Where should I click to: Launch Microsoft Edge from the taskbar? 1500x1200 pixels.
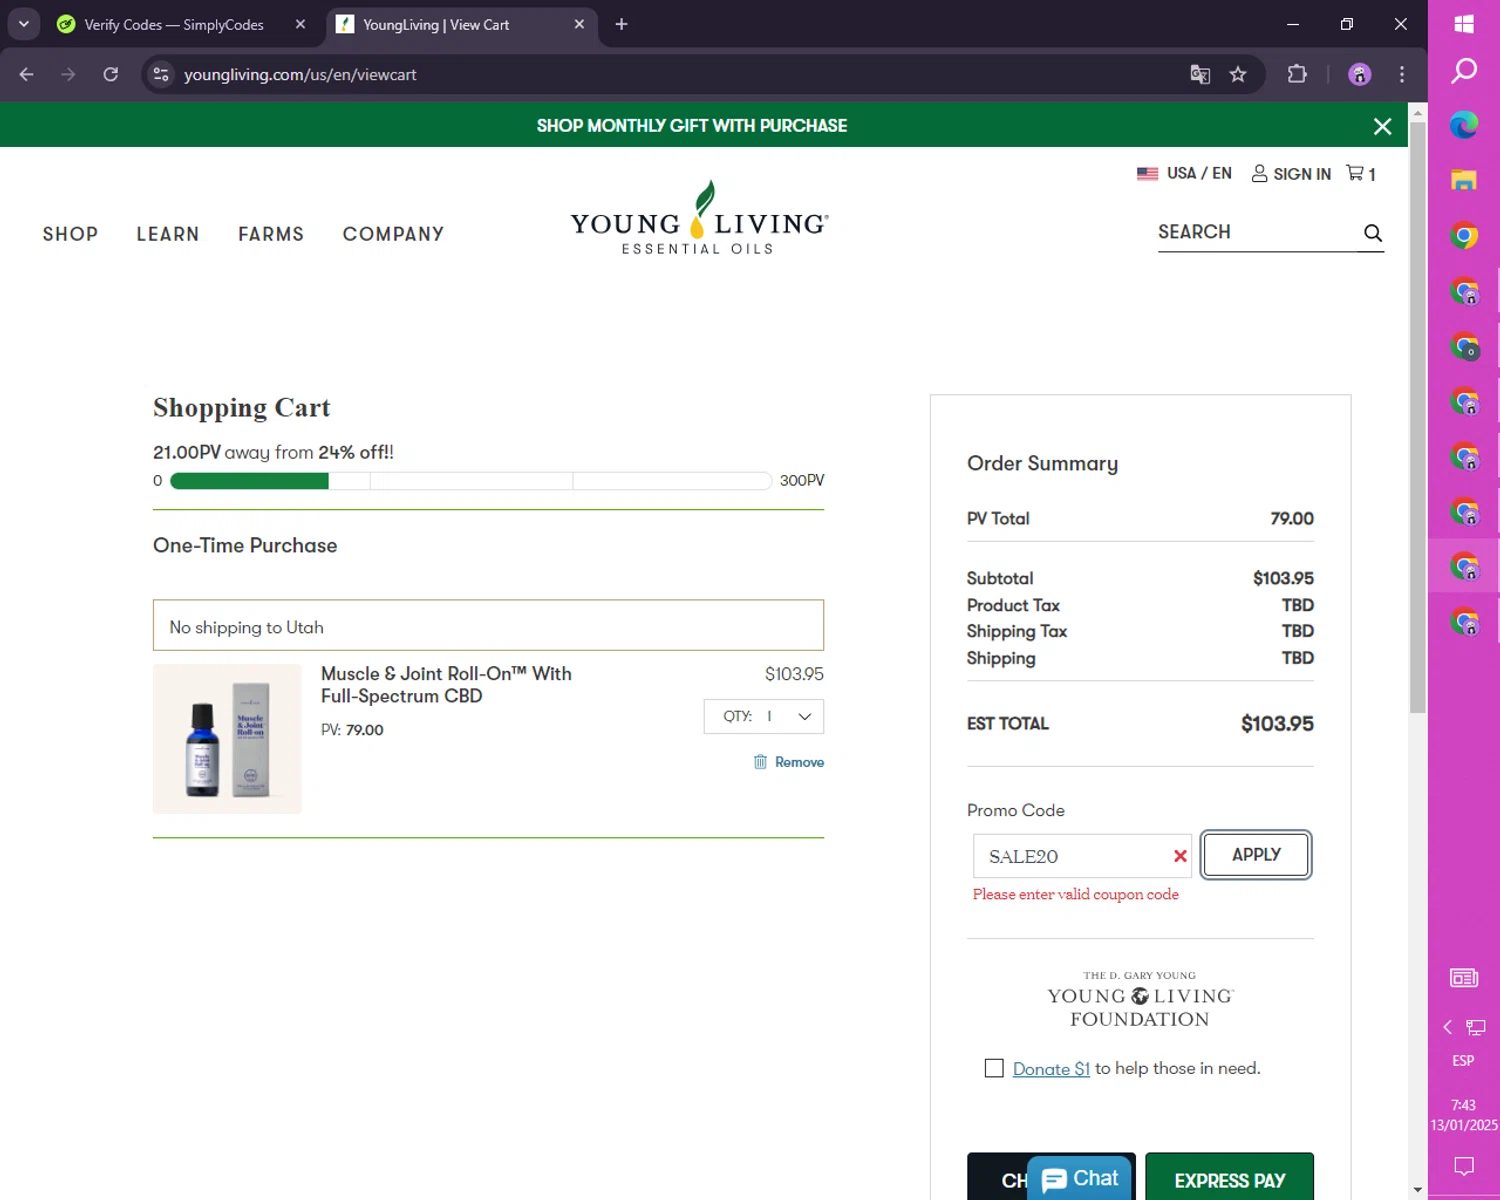[1464, 125]
